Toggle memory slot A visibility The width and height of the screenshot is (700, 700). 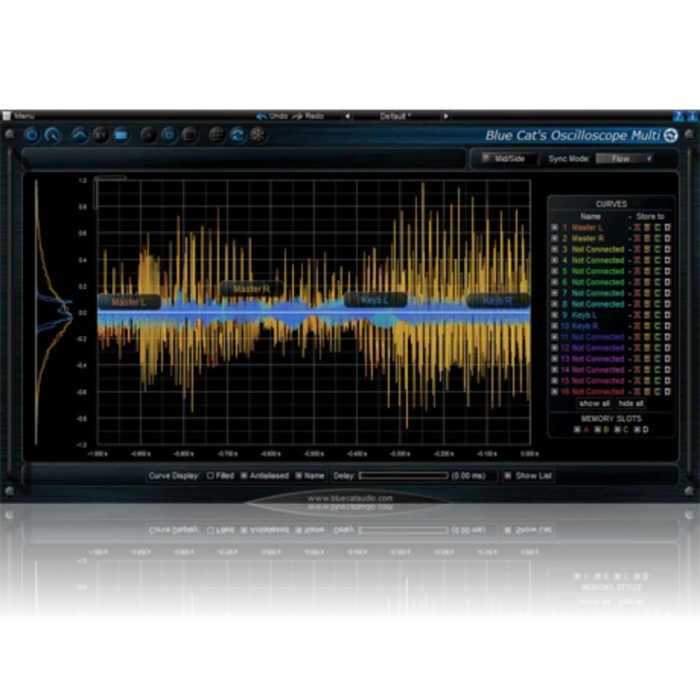pos(577,429)
